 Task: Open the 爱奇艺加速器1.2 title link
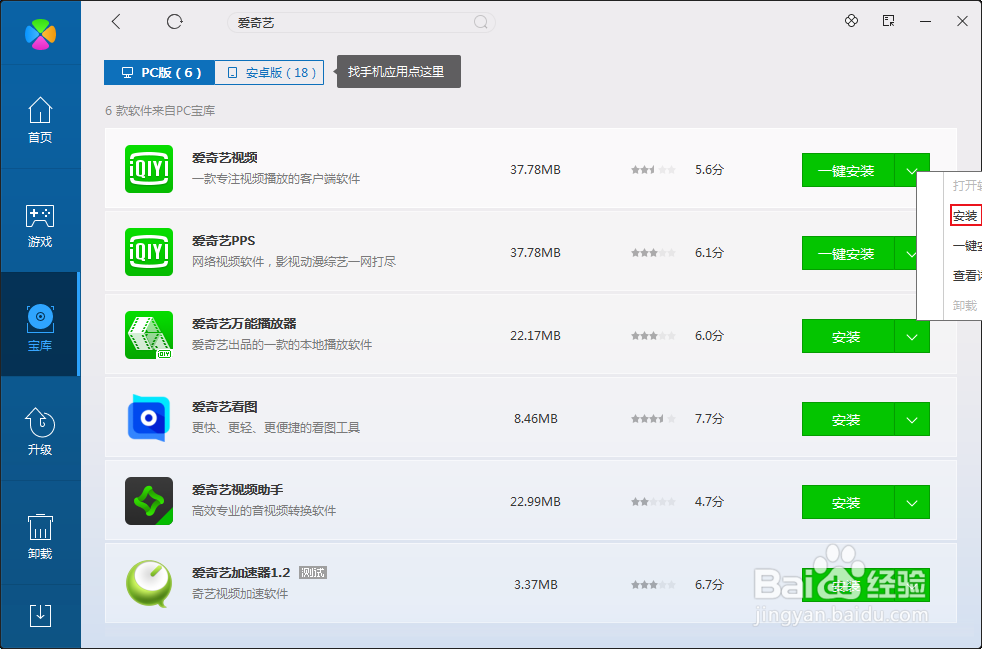(x=241, y=573)
